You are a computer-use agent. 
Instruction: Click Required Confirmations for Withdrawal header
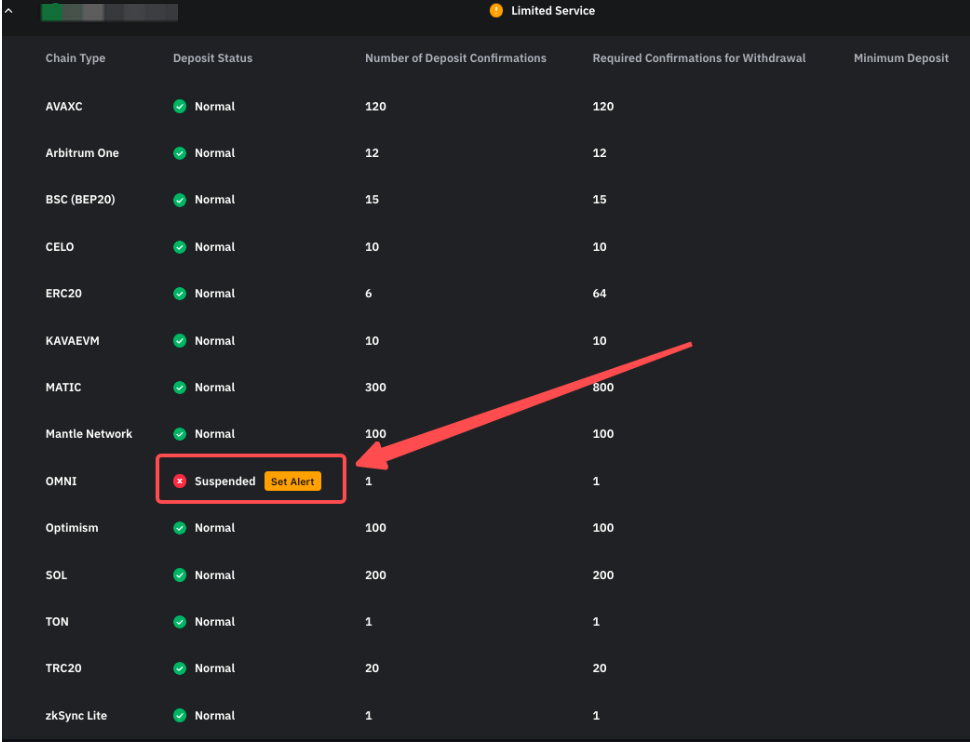(698, 58)
